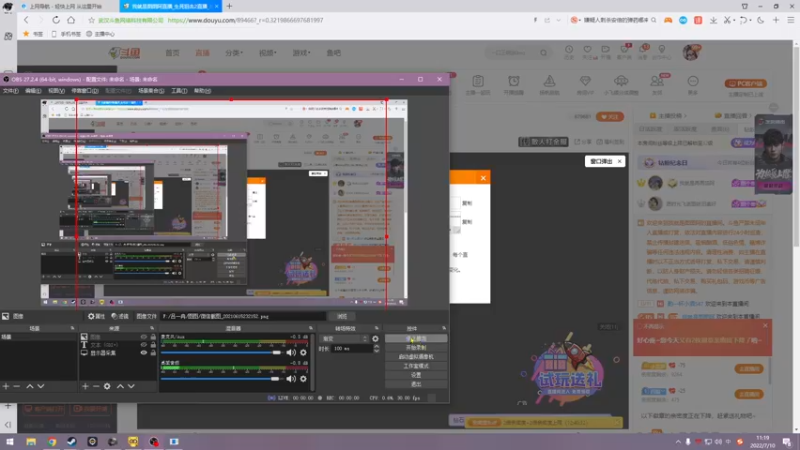Open second mixer channel settings gear
Viewport: 800px width, 450px height.
click(x=304, y=379)
